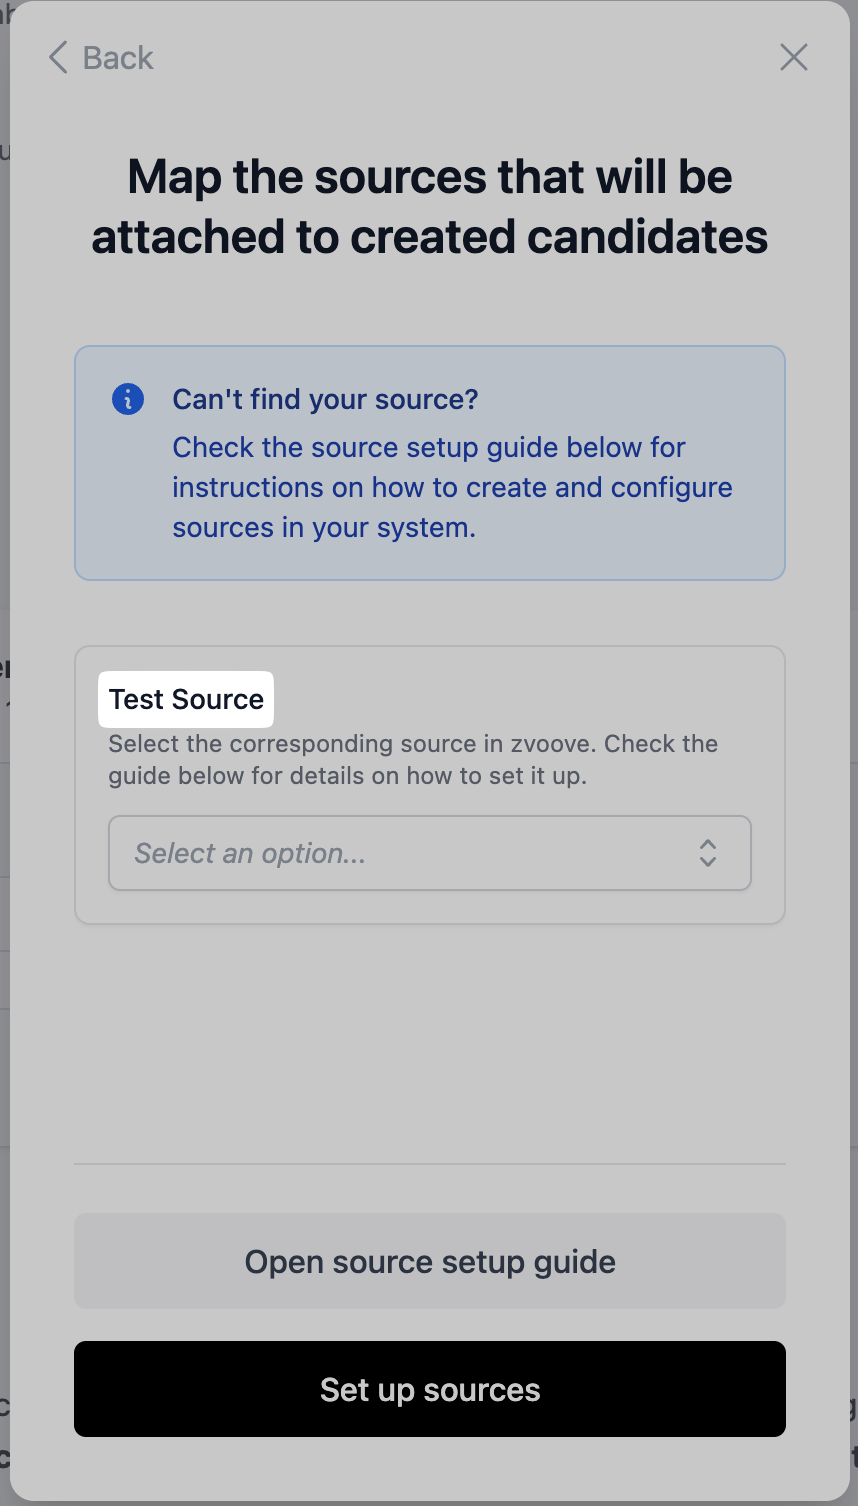Go back using the Back label
Screen dimensions: 858x1506
point(118,58)
